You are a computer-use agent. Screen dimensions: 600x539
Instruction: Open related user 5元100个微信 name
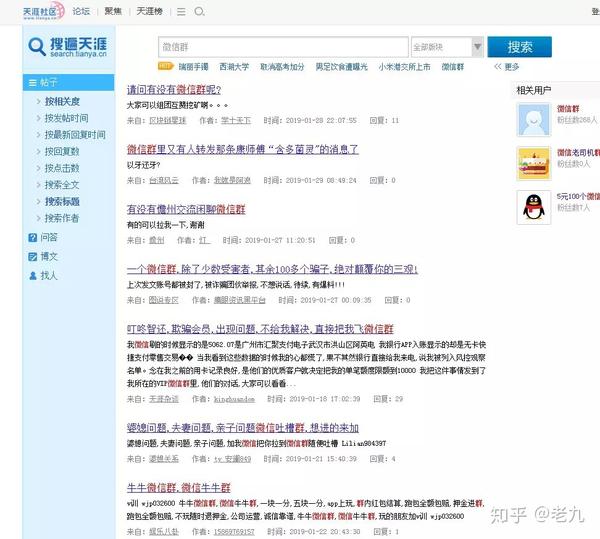click(x=579, y=196)
